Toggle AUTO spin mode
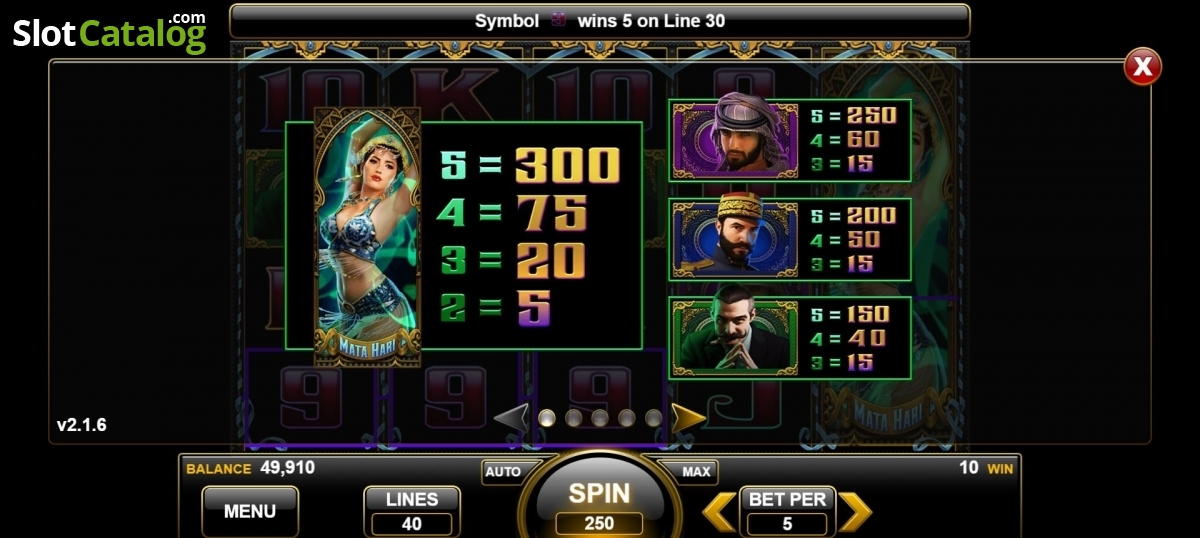Viewport: 1200px width, 538px height. pos(503,472)
